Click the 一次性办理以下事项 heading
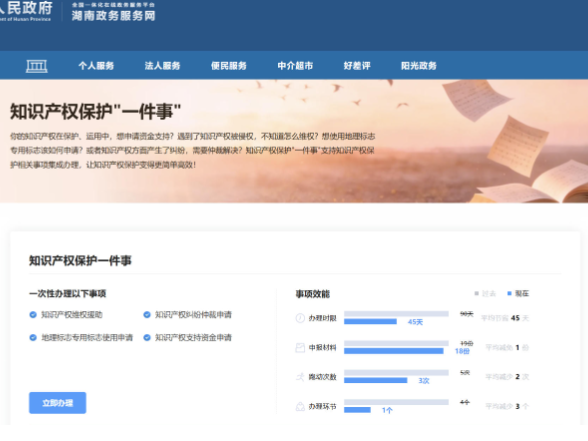This screenshot has height=441, width=588. 68,294
